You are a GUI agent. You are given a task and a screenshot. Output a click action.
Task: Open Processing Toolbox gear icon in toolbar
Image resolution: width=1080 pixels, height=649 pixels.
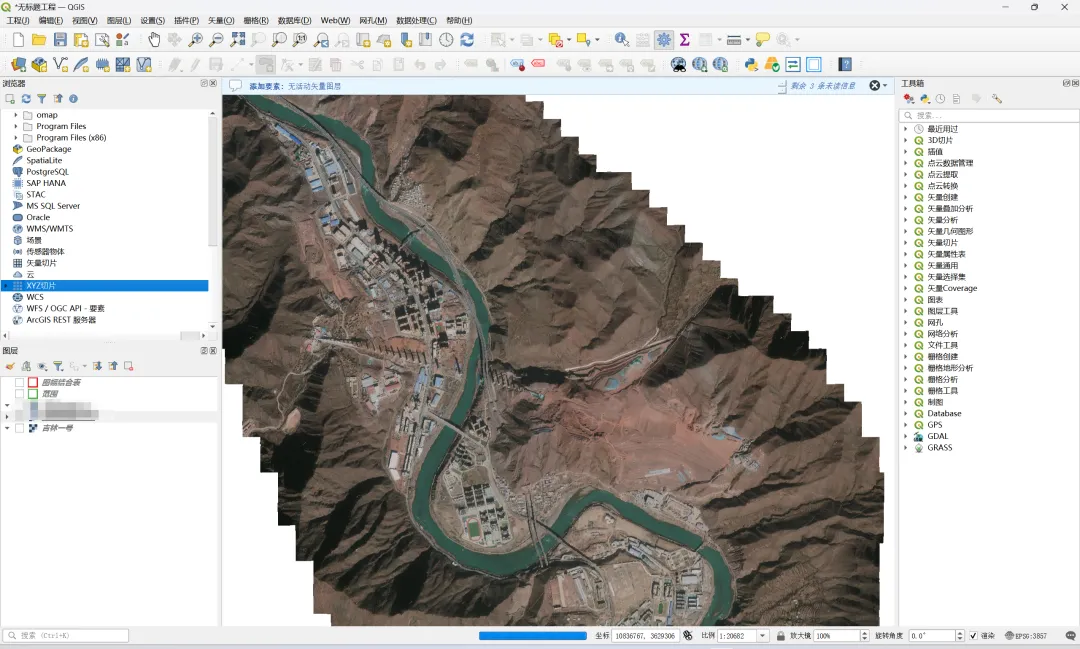(x=664, y=40)
